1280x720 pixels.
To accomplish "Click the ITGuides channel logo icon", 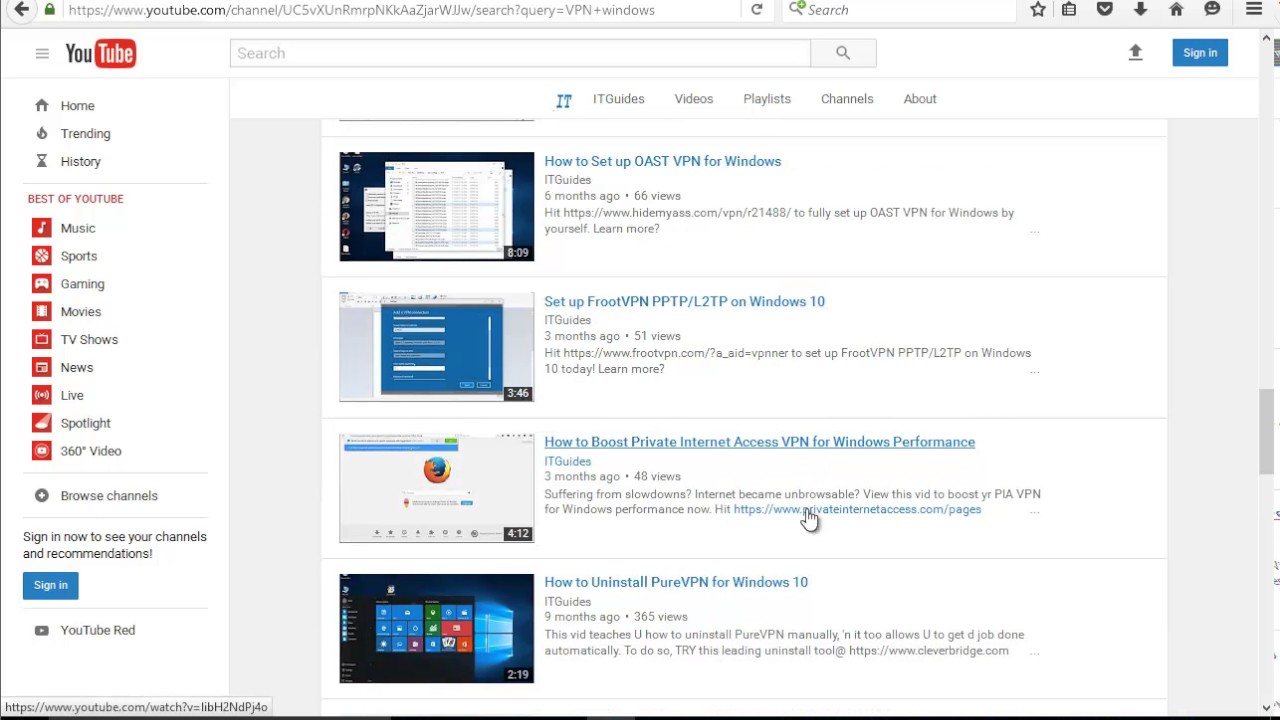I will 564,100.
